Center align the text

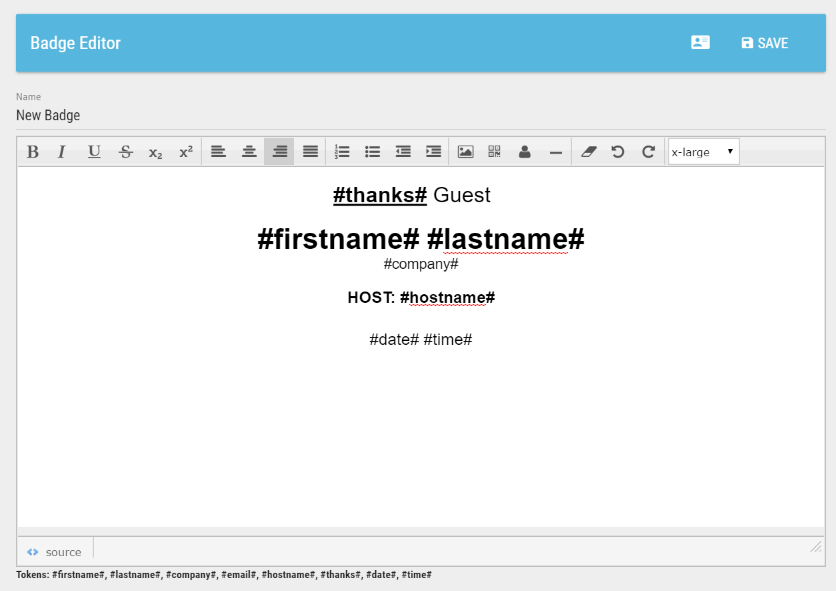pyautogui.click(x=249, y=152)
